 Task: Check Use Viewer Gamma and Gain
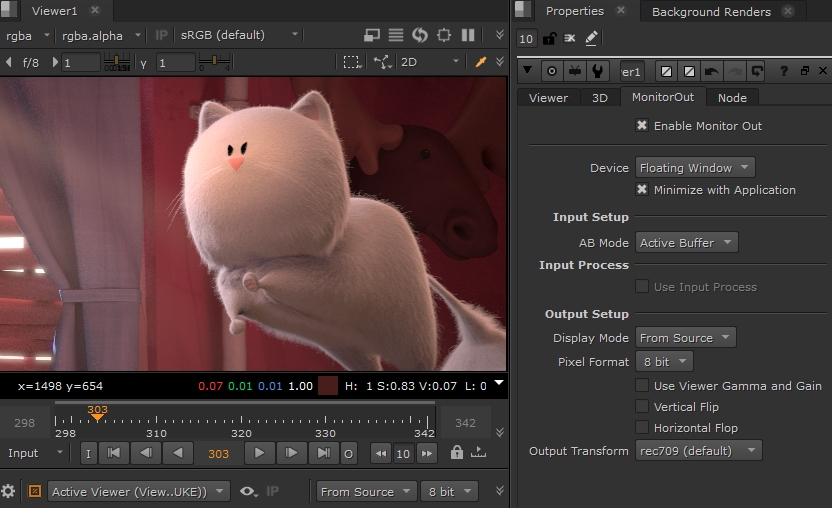[x=642, y=385]
